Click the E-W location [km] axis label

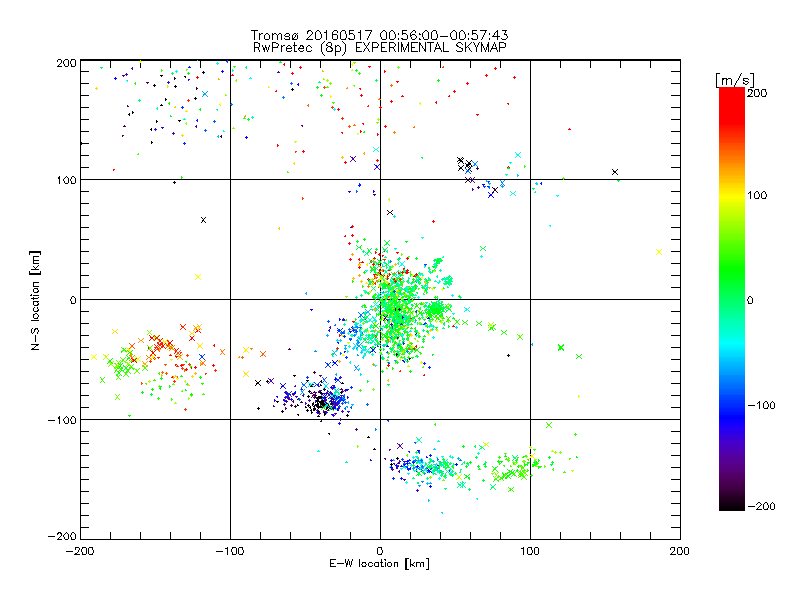(x=379, y=564)
